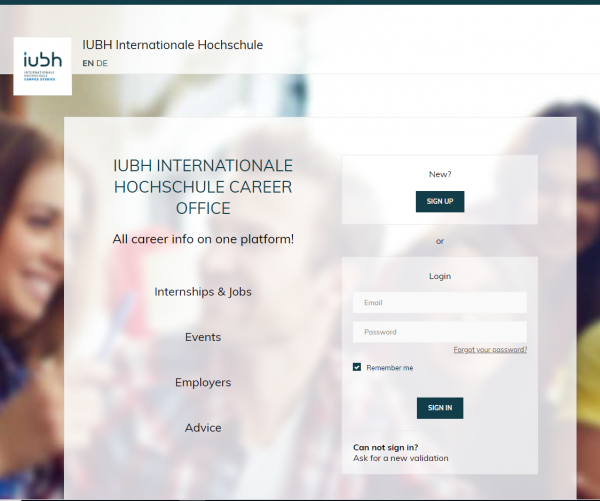Select the Events text
Screen dimensions: 600x501
coord(203,337)
